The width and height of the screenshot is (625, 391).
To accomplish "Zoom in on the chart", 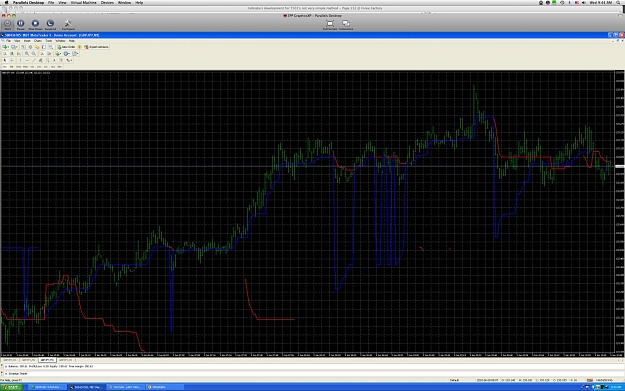I will tap(27, 53).
